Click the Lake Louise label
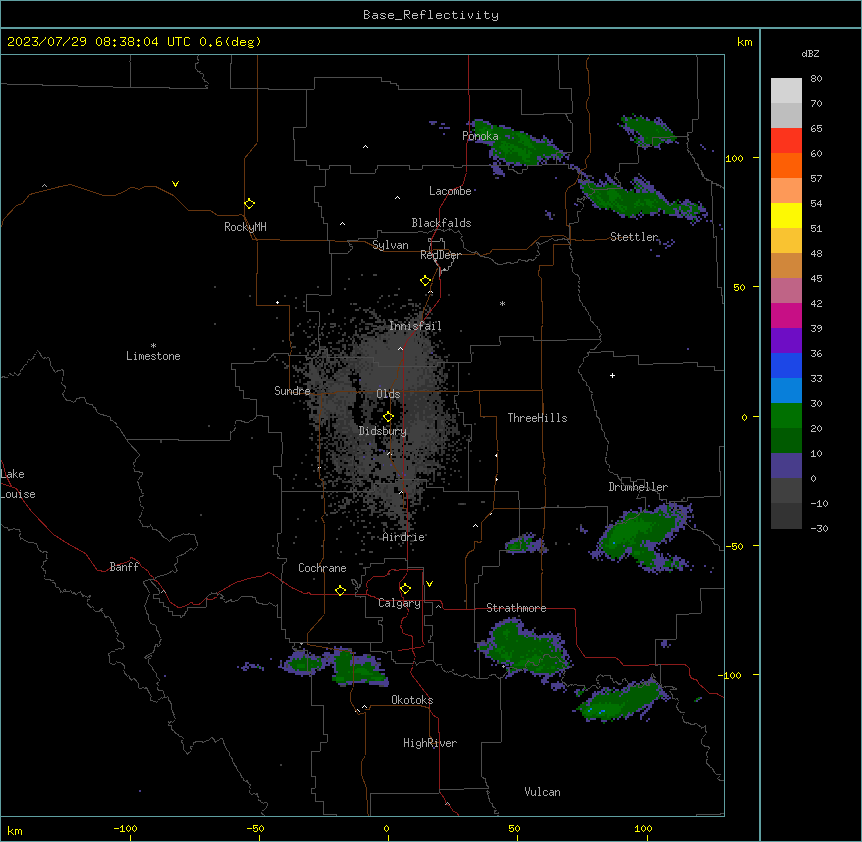The image size is (862, 842). [18, 484]
